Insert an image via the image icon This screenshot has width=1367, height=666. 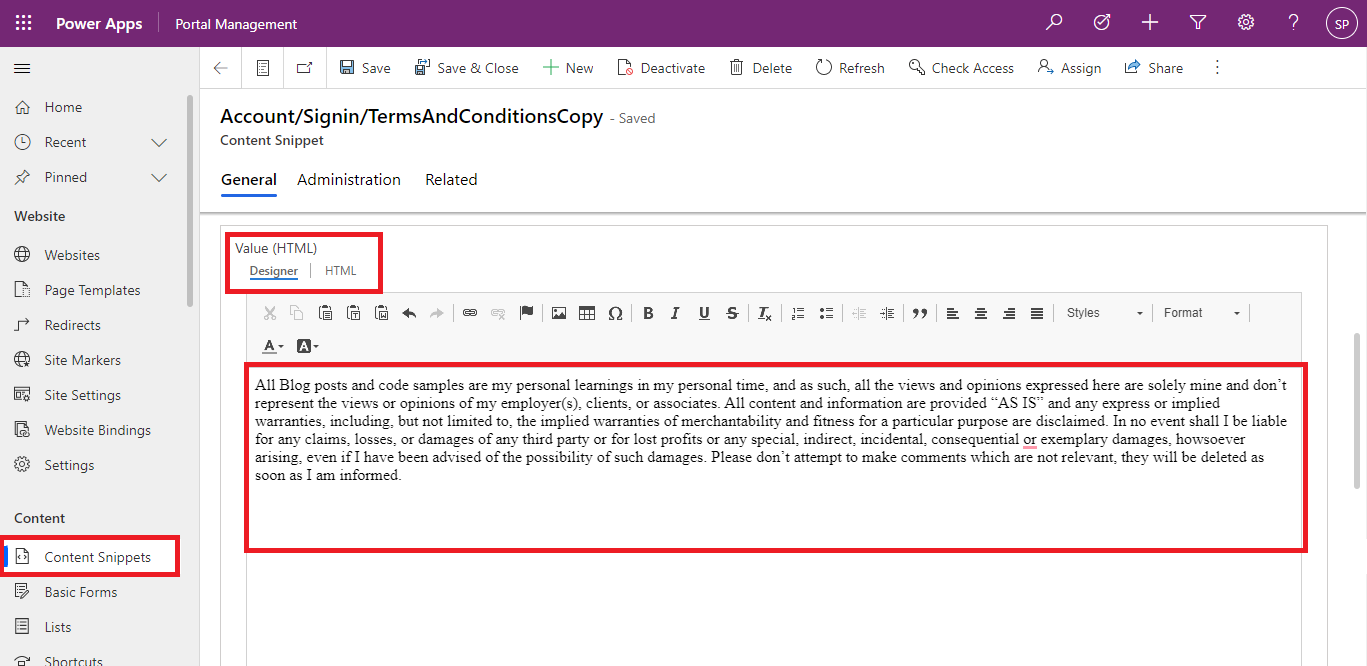559,313
